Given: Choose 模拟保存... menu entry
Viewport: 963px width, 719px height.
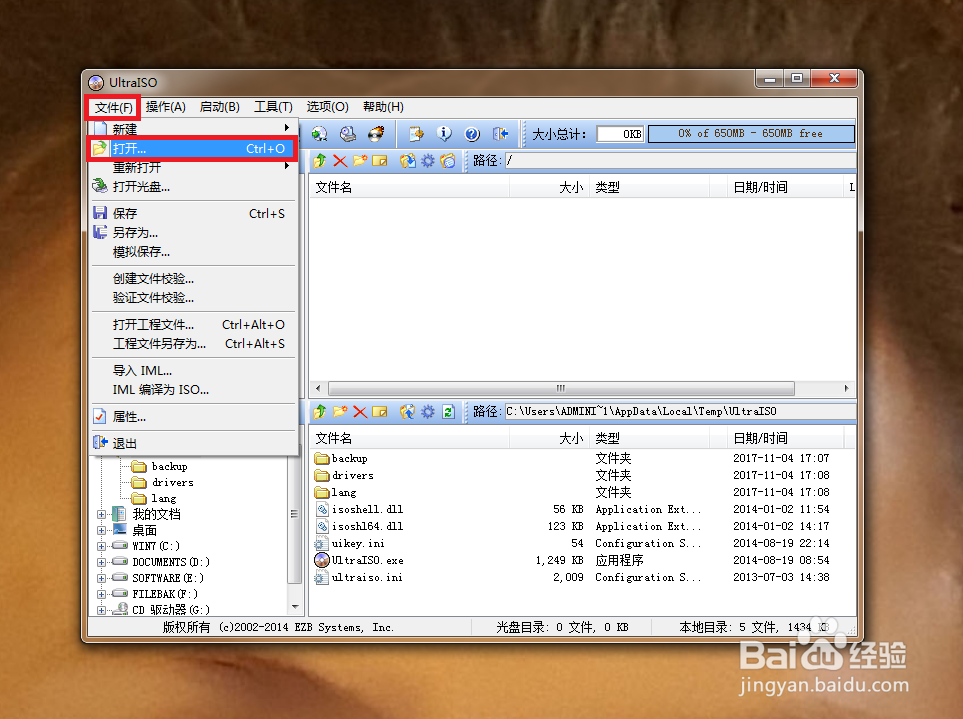Looking at the screenshot, I should [x=192, y=252].
